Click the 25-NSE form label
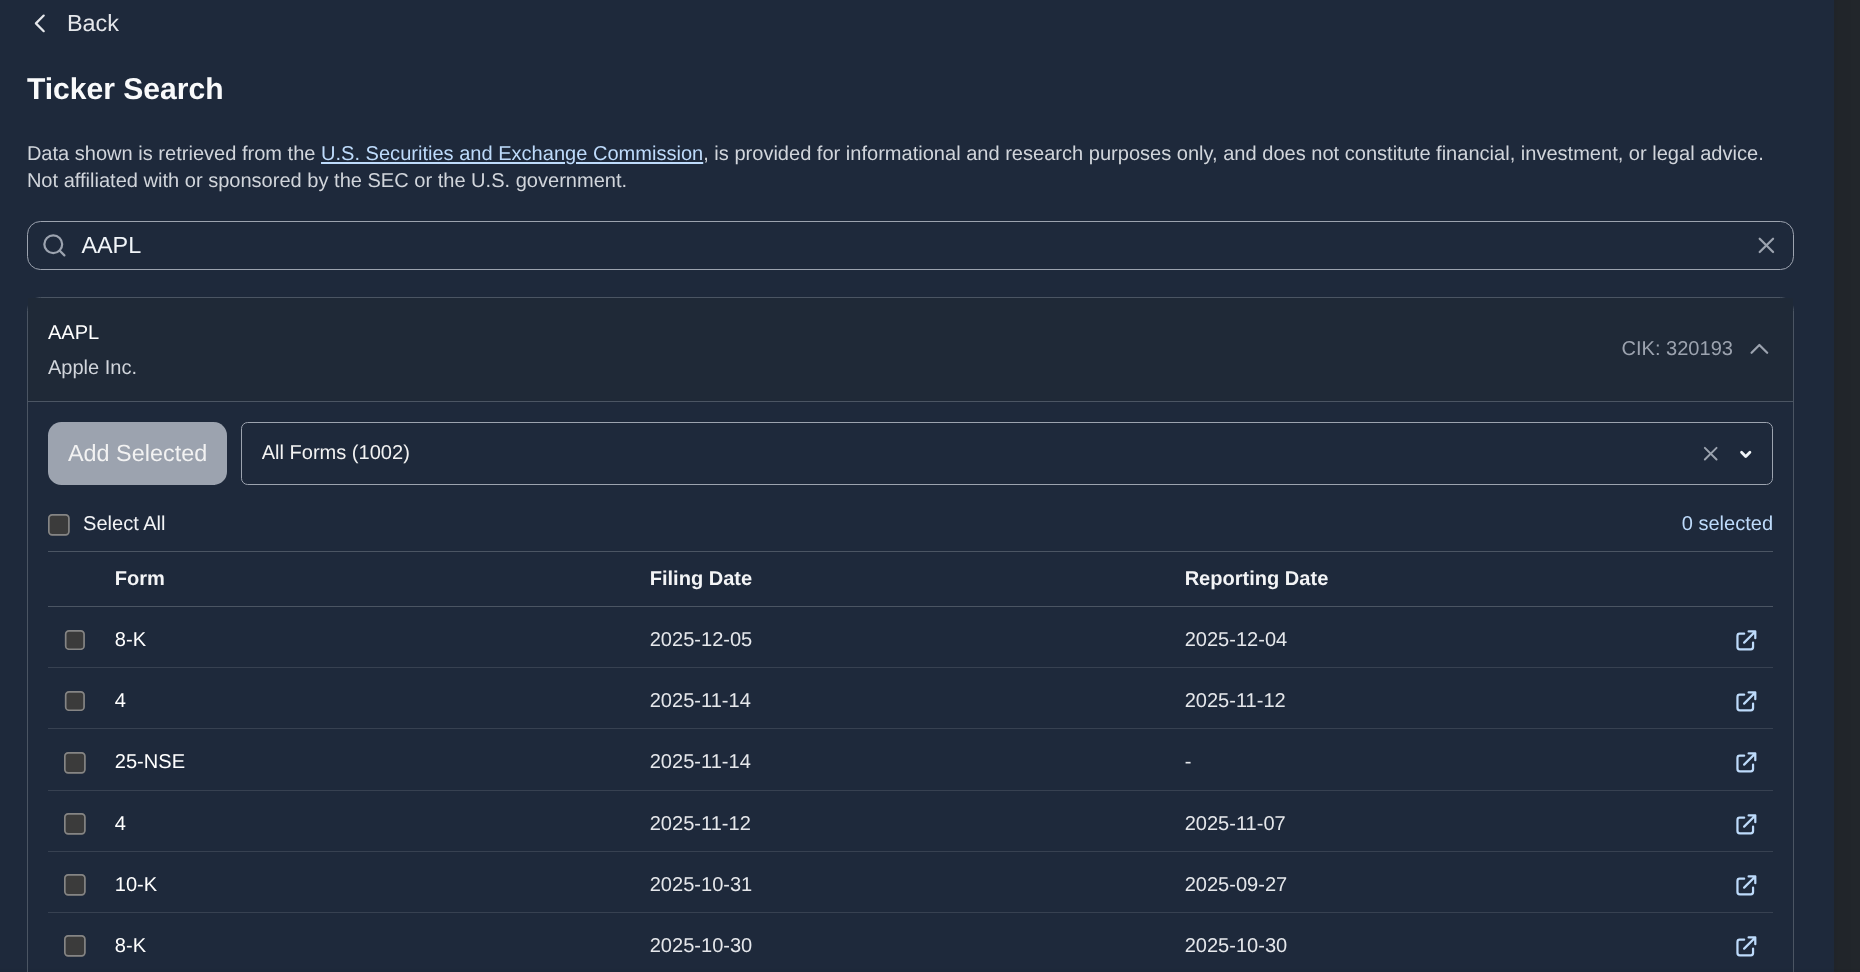This screenshot has width=1860, height=972. tap(150, 762)
